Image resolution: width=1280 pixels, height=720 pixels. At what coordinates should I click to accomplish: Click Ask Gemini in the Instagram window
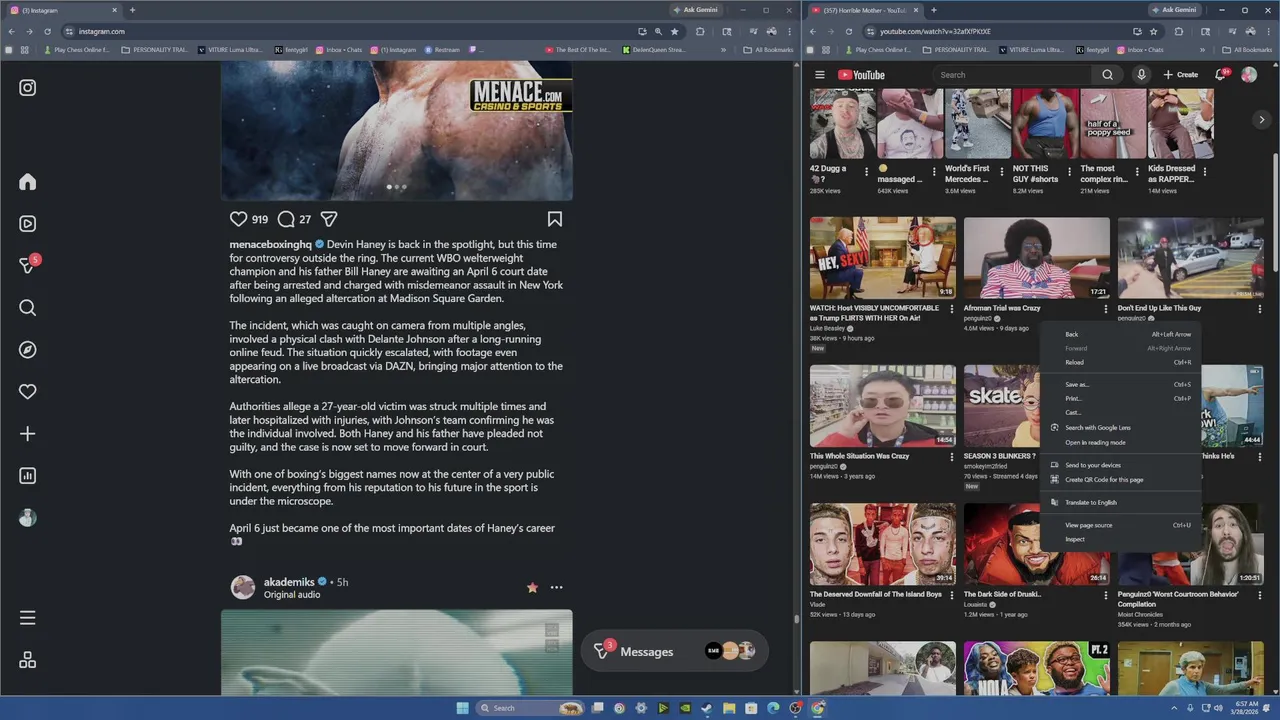[697, 10]
